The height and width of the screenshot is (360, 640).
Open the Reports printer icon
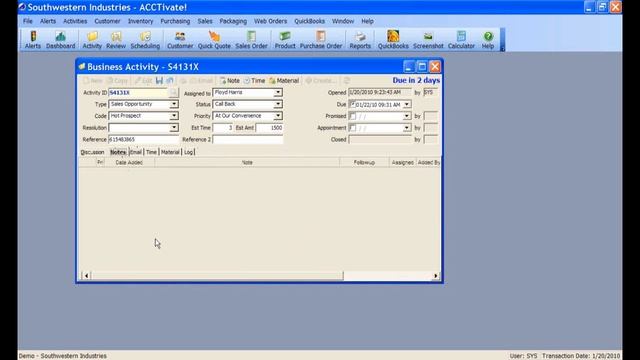360,40
